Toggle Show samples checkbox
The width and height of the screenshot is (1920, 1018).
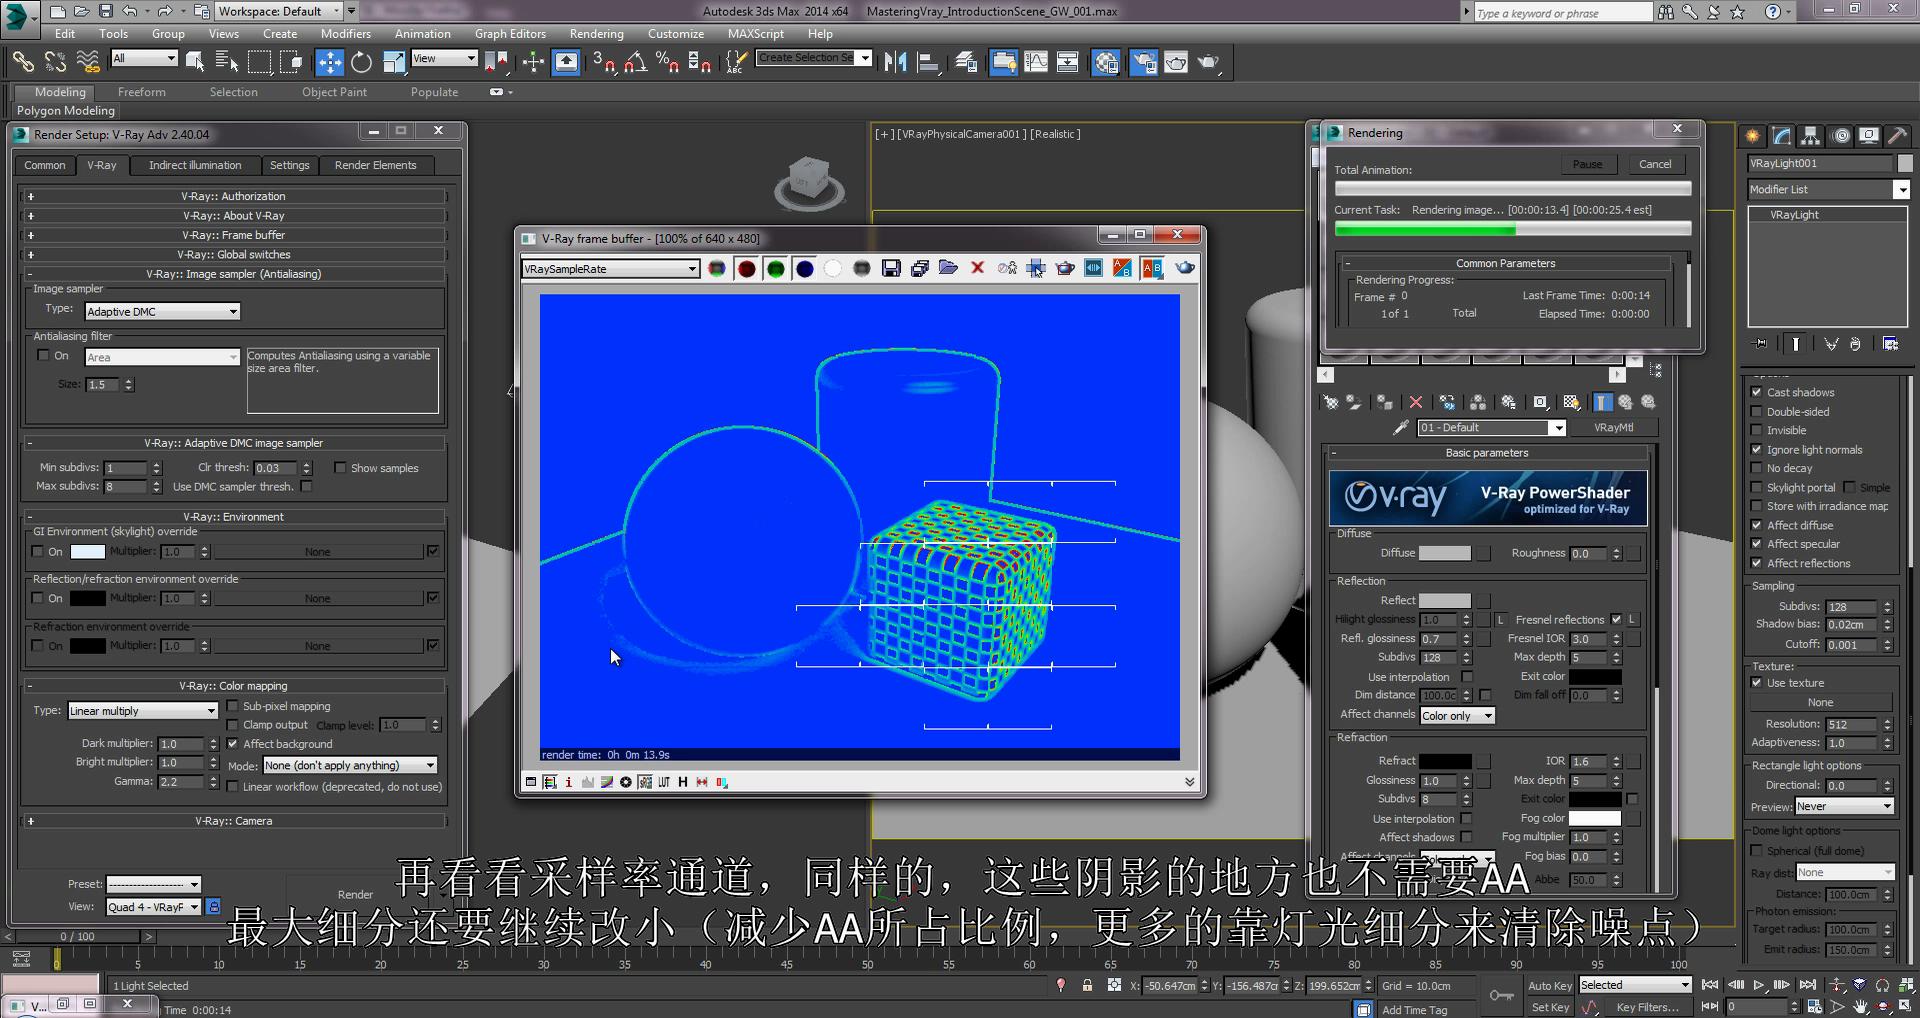click(x=340, y=467)
